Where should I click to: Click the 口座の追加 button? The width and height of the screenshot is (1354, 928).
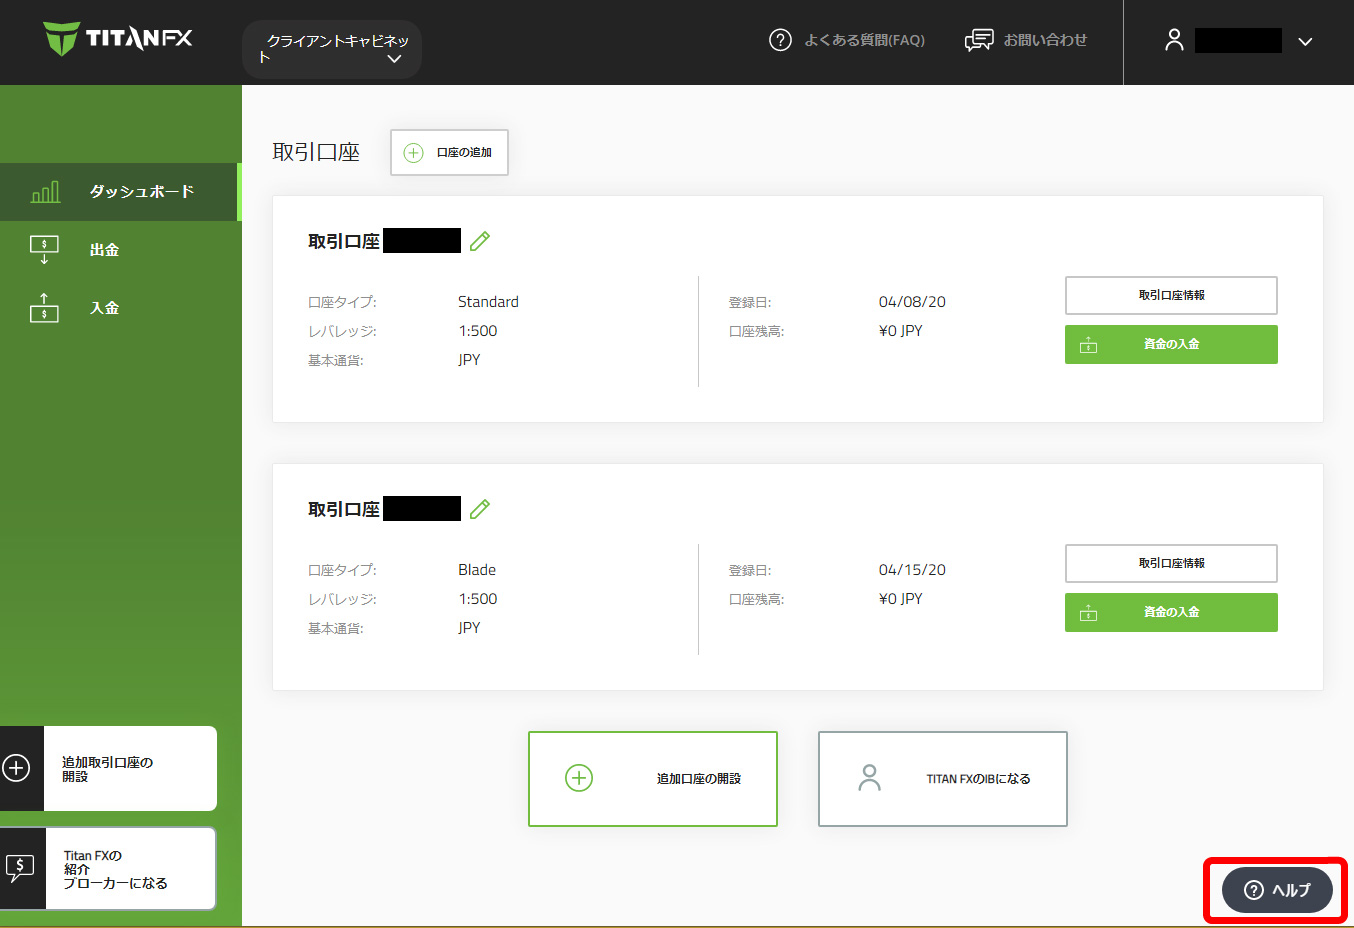[x=449, y=153]
